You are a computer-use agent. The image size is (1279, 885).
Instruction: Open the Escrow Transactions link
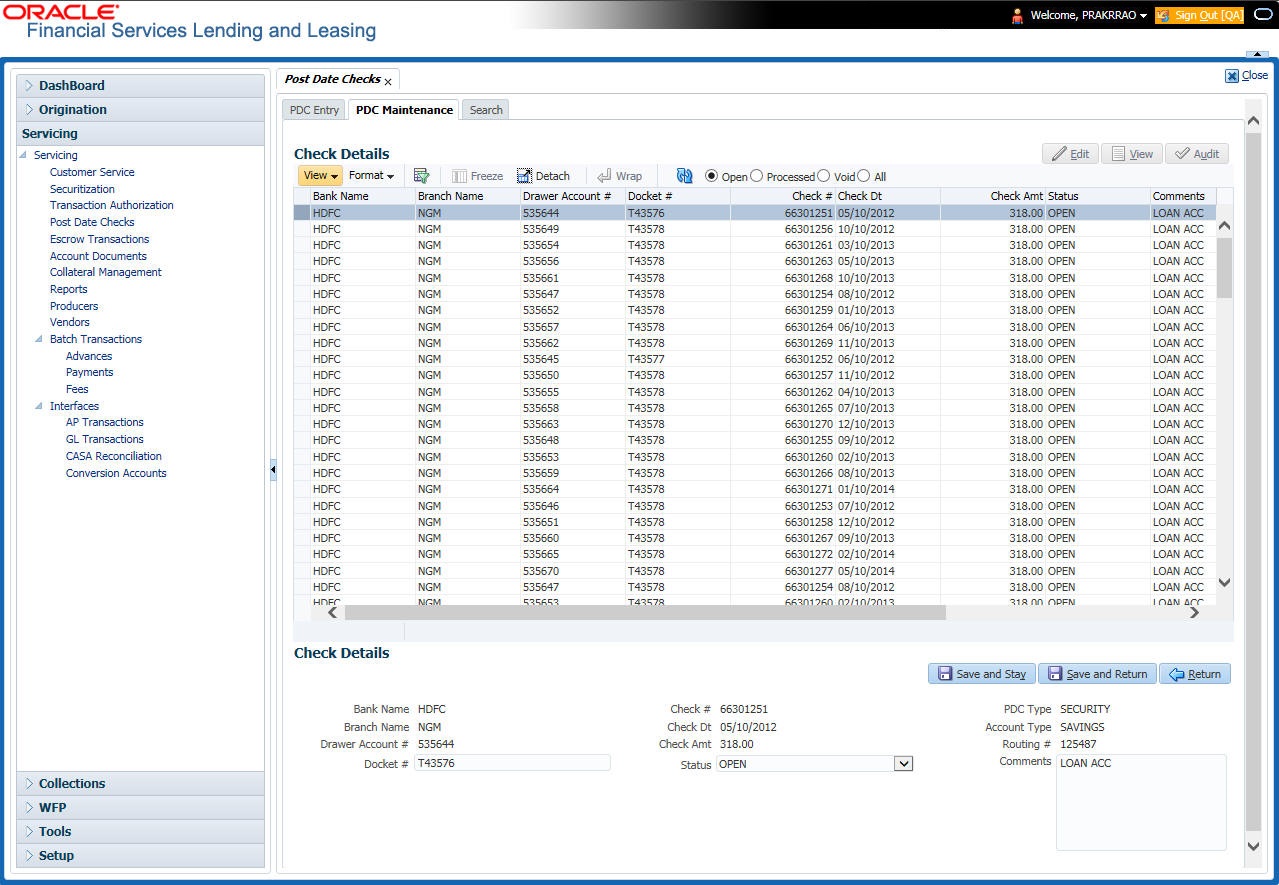[x=99, y=239]
